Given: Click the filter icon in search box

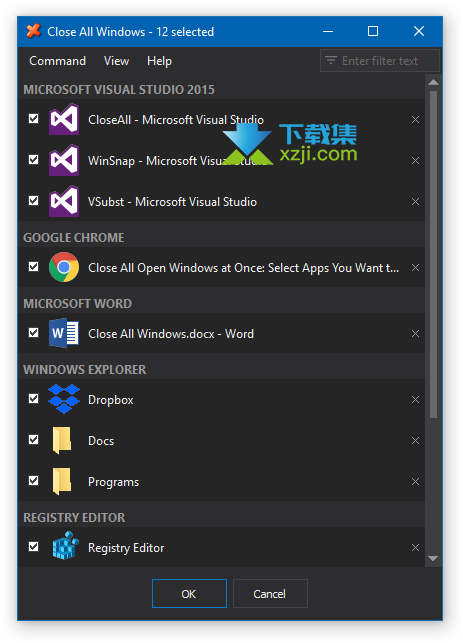Looking at the screenshot, I should pos(331,61).
